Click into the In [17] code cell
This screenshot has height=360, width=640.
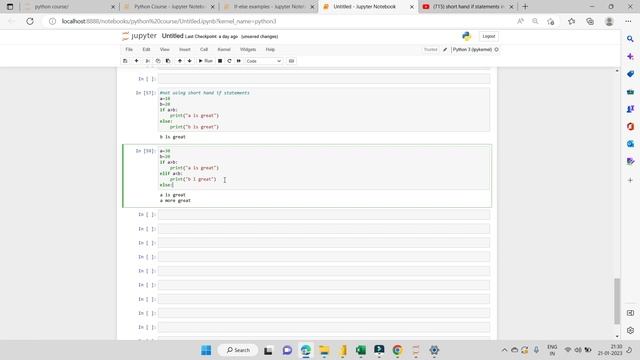[324, 110]
